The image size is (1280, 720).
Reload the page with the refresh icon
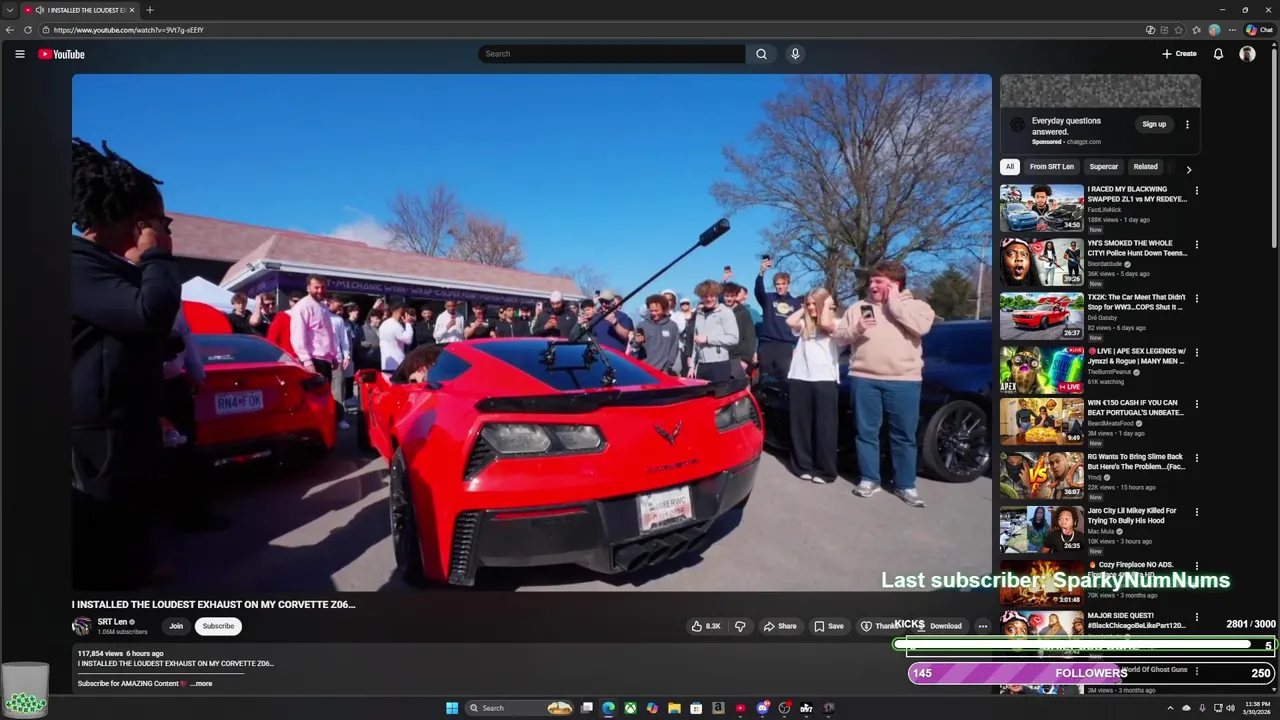(28, 30)
